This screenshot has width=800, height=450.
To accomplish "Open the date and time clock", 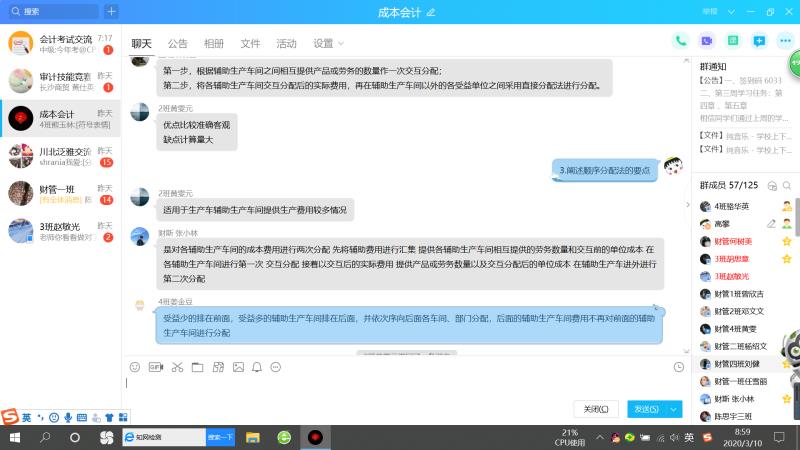I will tap(742, 437).
